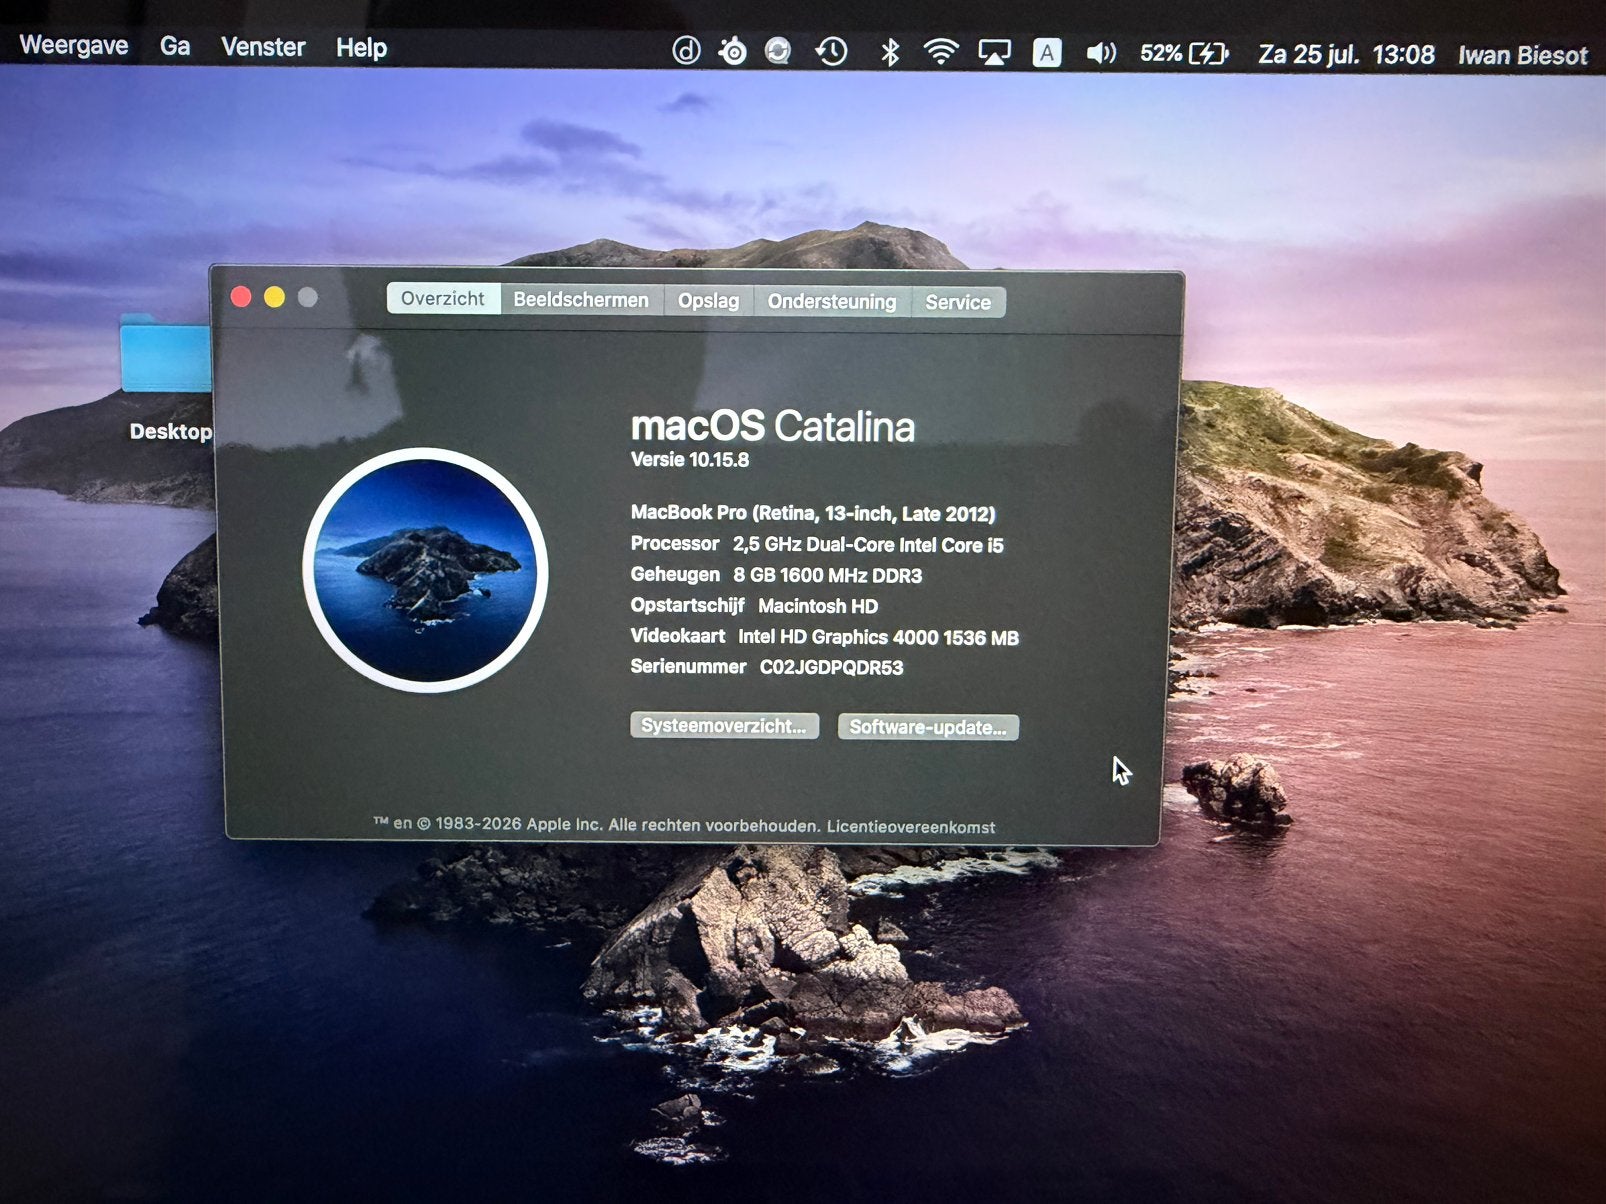The width and height of the screenshot is (1606, 1204).
Task: Open the keyboard input source menu
Action: [1047, 53]
